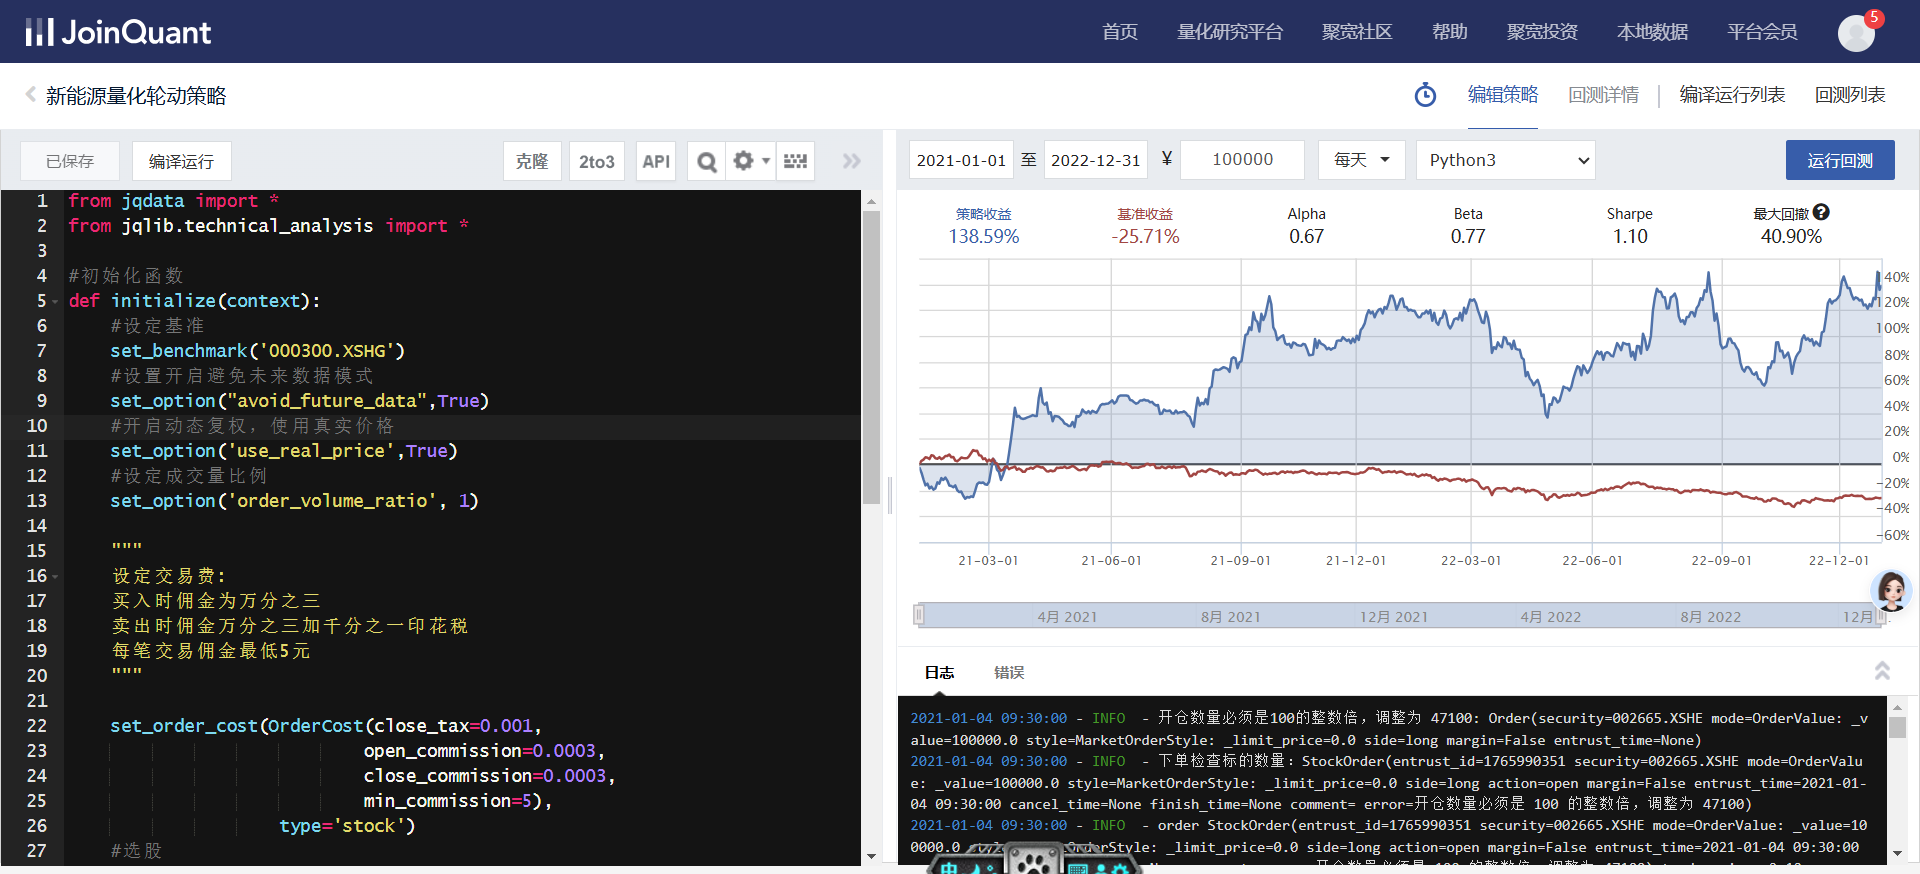Click the editor scrollbar down arrow

point(871,856)
